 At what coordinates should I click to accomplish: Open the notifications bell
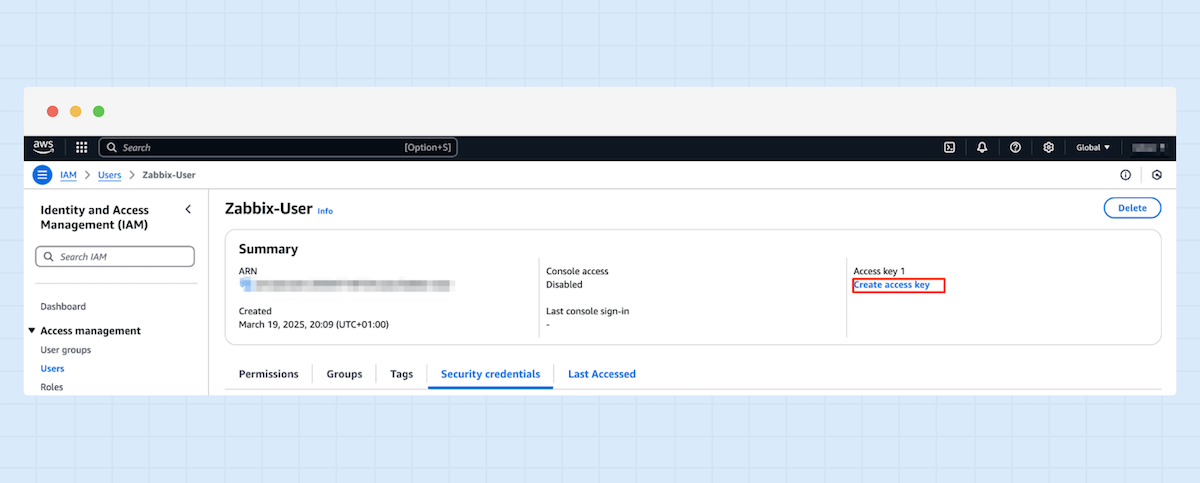click(x=982, y=147)
